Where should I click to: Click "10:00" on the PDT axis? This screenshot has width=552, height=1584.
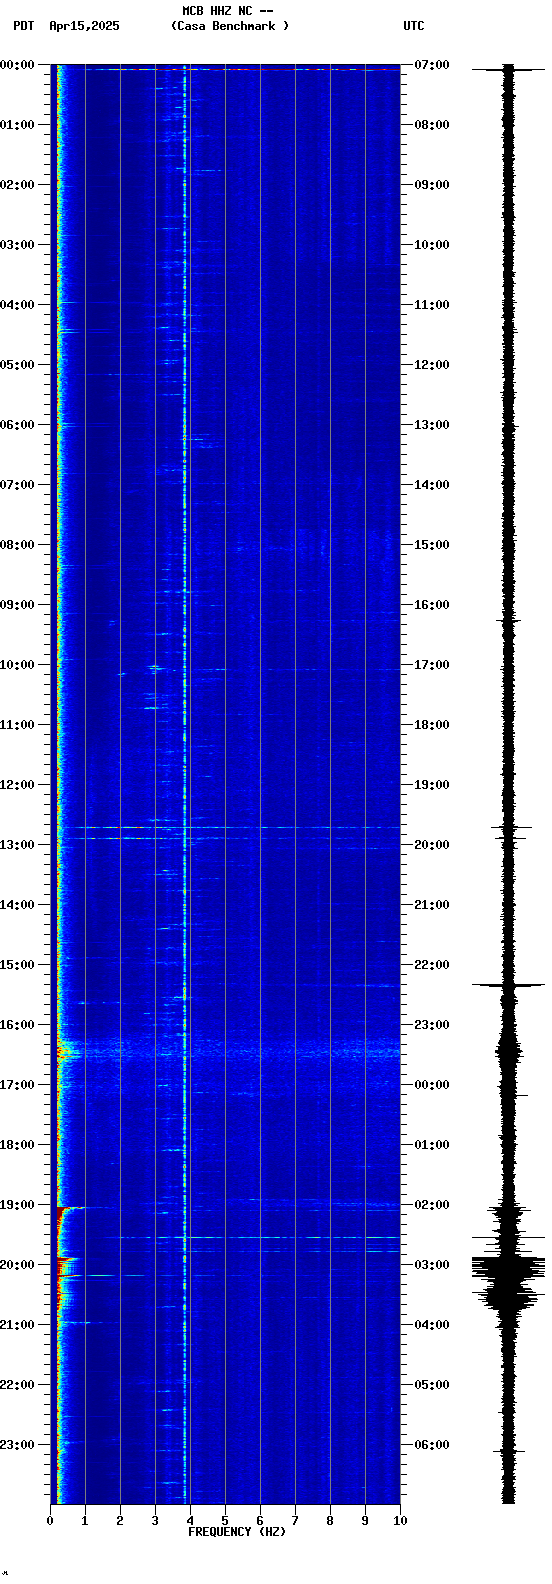click(x=17, y=665)
